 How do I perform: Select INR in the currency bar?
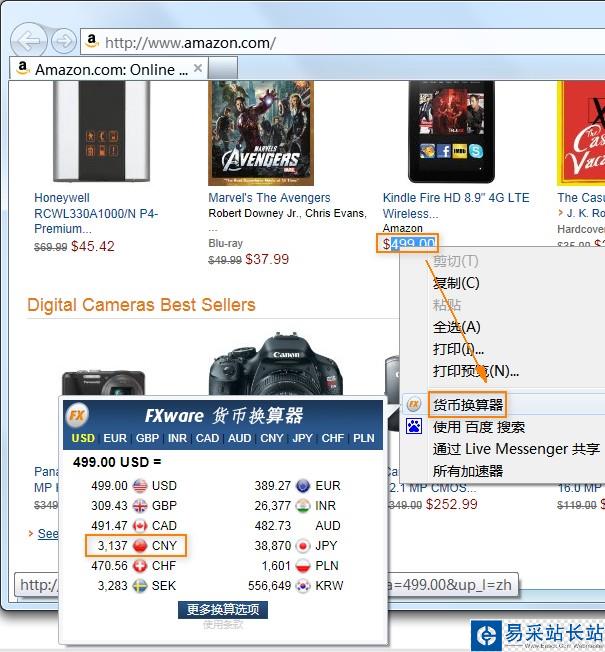point(177,438)
